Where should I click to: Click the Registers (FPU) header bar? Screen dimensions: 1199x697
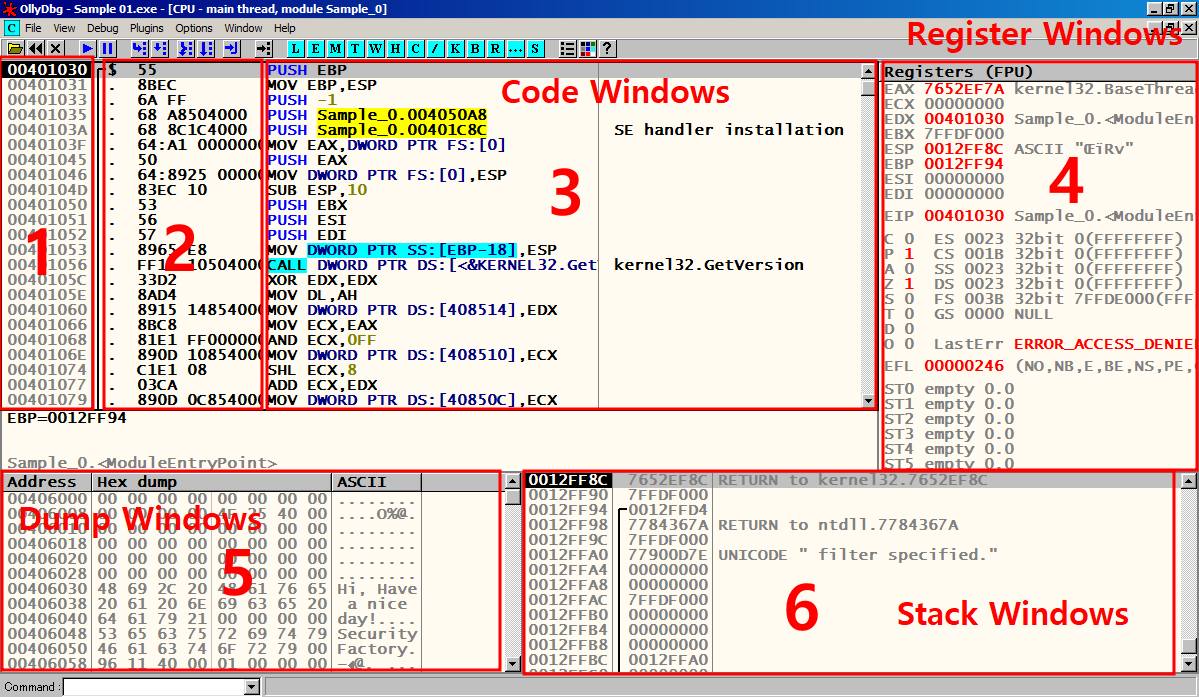pos(1038,71)
